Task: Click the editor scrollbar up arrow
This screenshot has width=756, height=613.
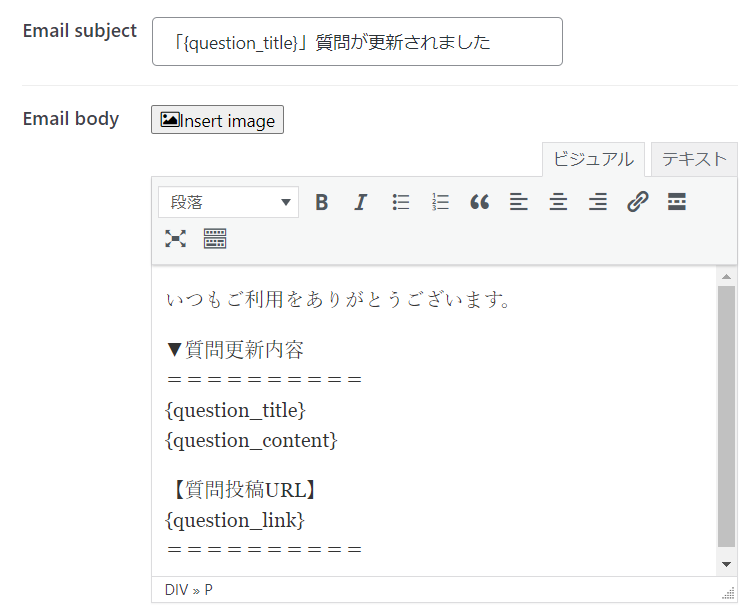Action: coord(727,276)
